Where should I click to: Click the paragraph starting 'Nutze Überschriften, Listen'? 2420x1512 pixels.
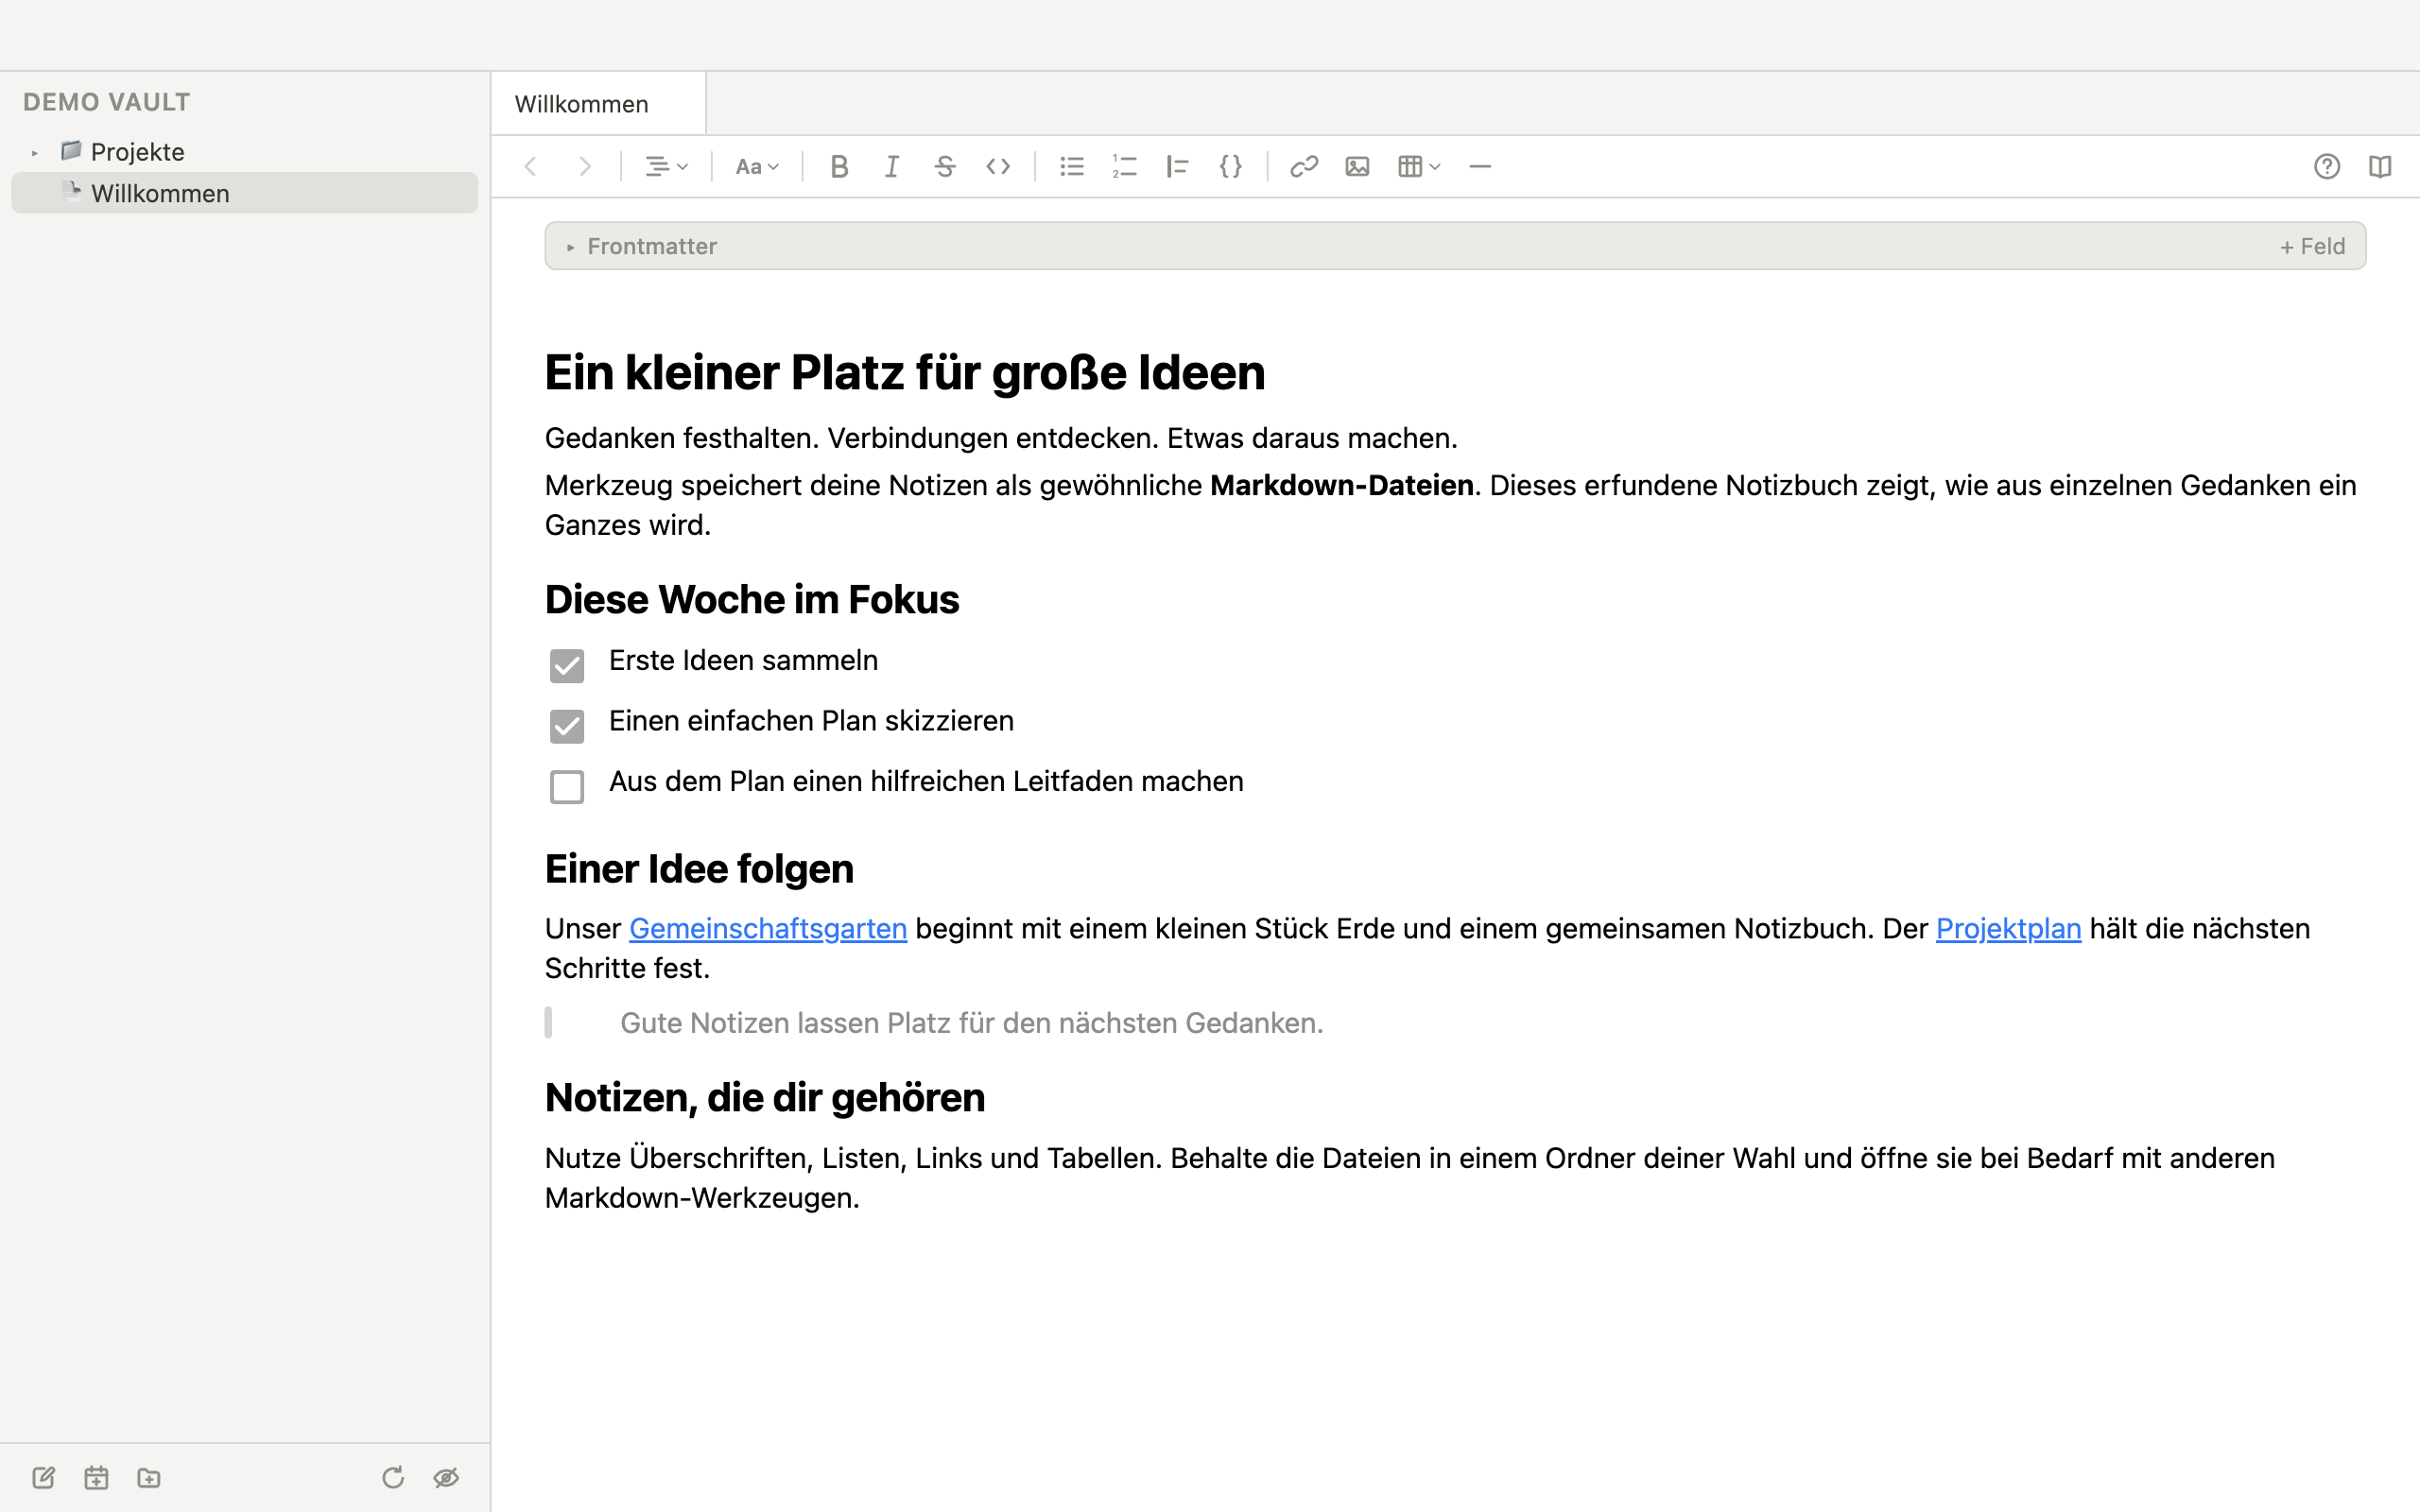tap(1410, 1178)
